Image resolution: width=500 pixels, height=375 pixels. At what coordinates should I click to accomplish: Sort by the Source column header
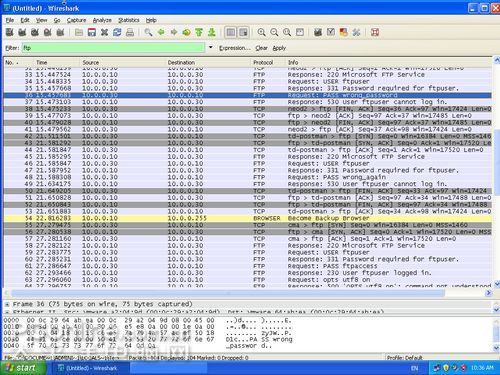coord(122,62)
